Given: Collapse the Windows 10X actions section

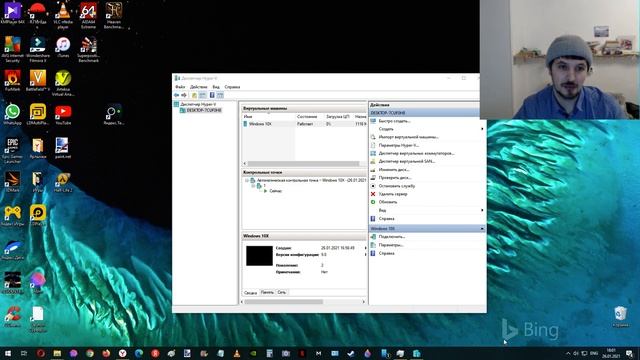Looking at the screenshot, I should click(482, 229).
